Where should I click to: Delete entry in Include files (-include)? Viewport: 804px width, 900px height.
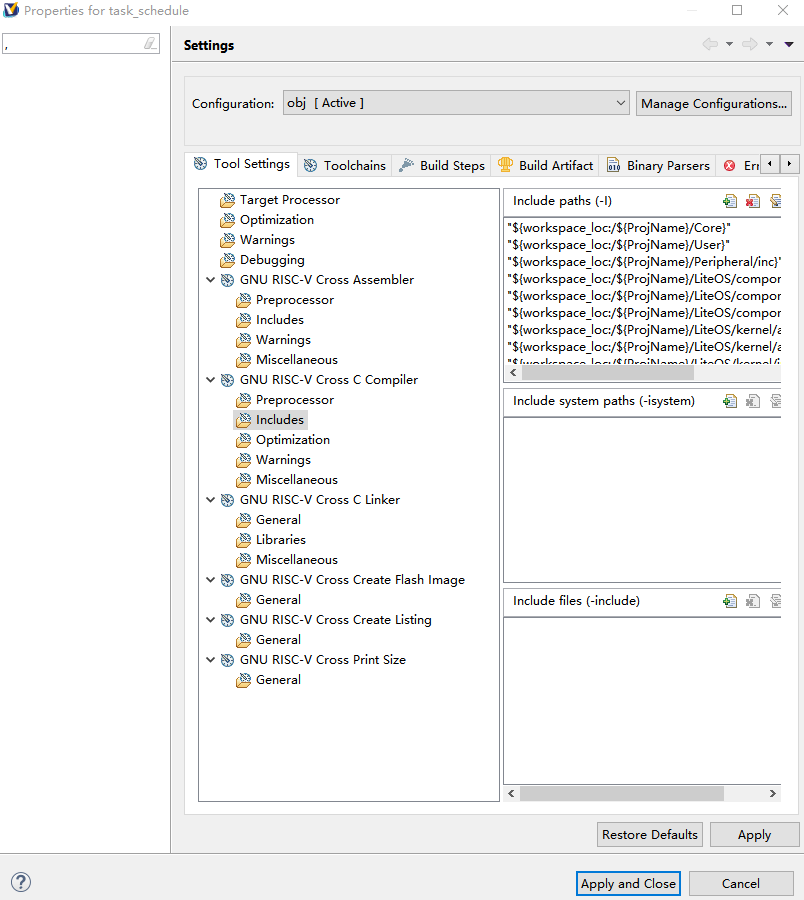[x=753, y=601]
